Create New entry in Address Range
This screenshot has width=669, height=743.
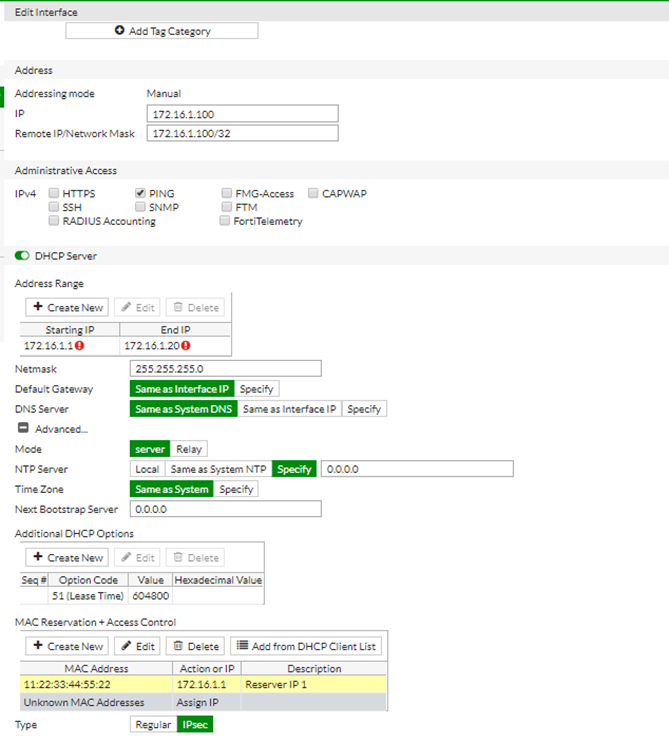click(67, 307)
